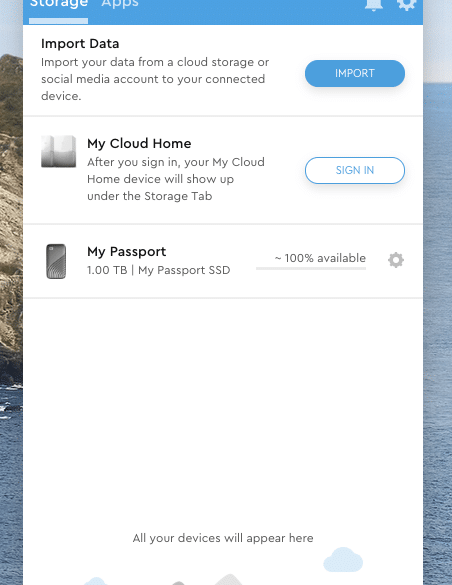Viewport: 452px width, 585px height.
Task: Click the My Passport SSD drive icon
Action: point(56,261)
